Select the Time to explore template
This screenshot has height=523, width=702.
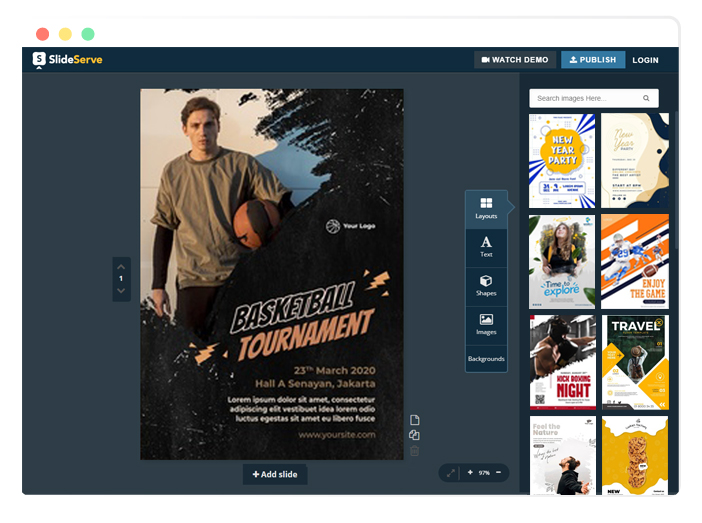pyautogui.click(x=562, y=262)
